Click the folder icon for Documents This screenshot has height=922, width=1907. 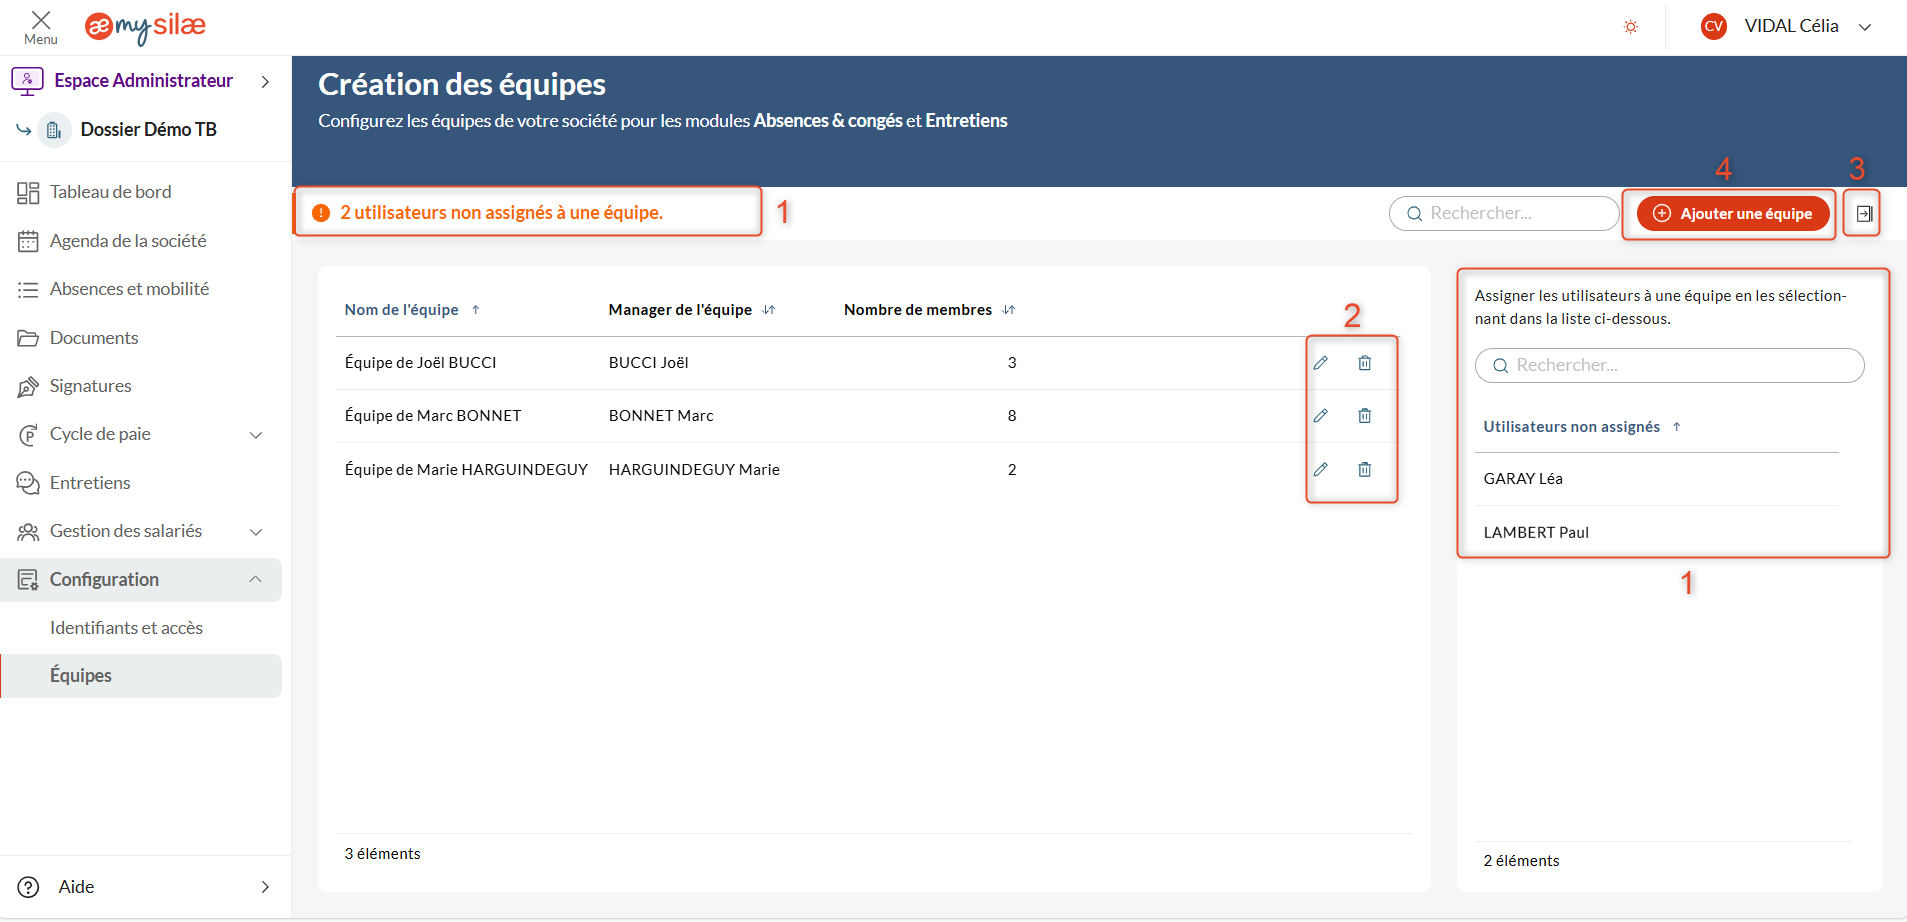[x=28, y=338]
